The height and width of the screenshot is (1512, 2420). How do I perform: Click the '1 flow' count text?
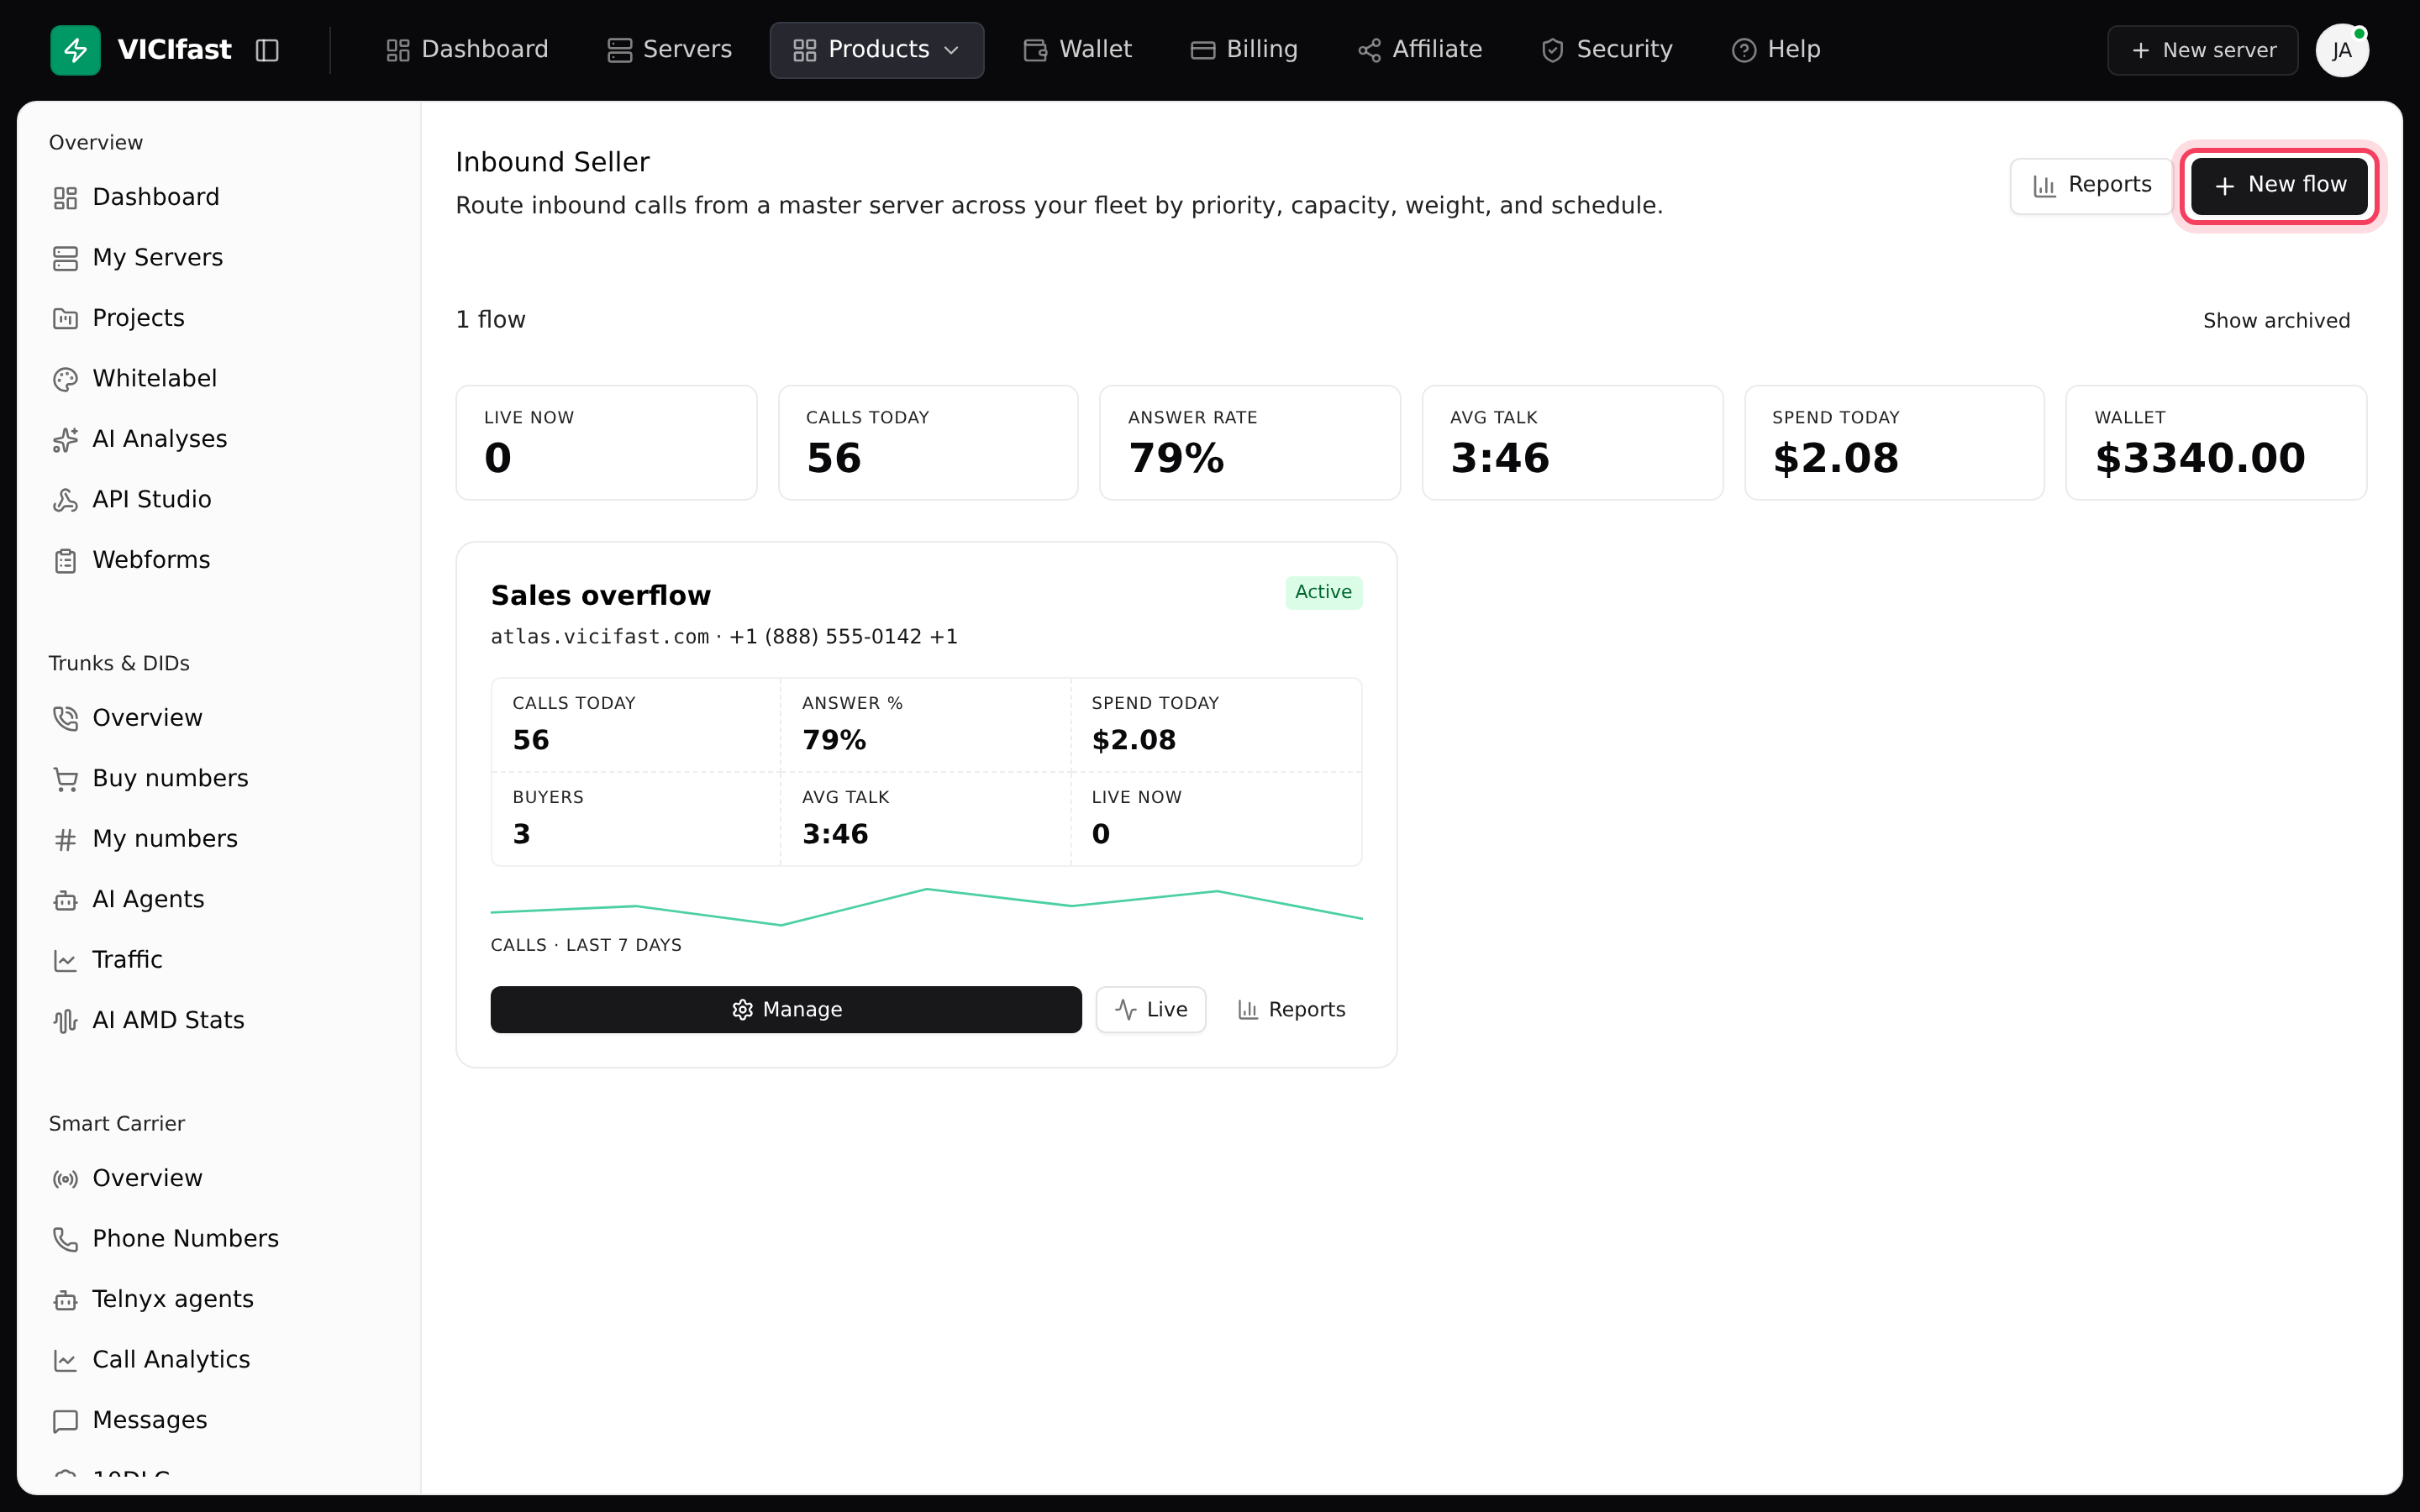click(490, 320)
